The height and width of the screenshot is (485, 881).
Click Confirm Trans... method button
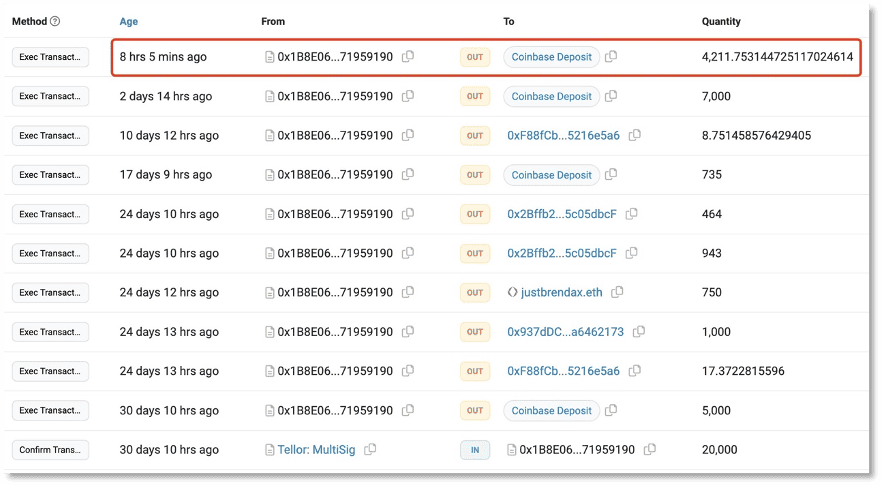(x=50, y=450)
